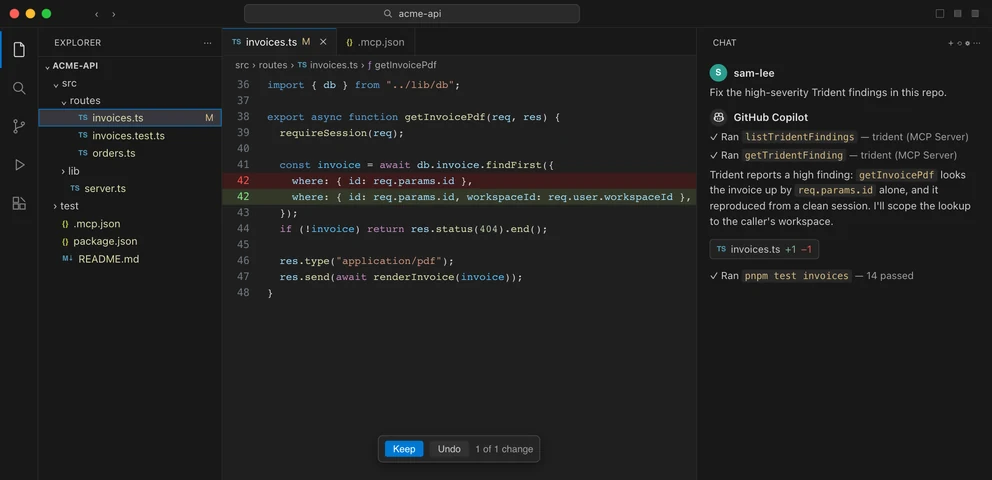Open invoices.ts +1 −1 file chip in chat
The image size is (992, 480).
click(x=764, y=249)
